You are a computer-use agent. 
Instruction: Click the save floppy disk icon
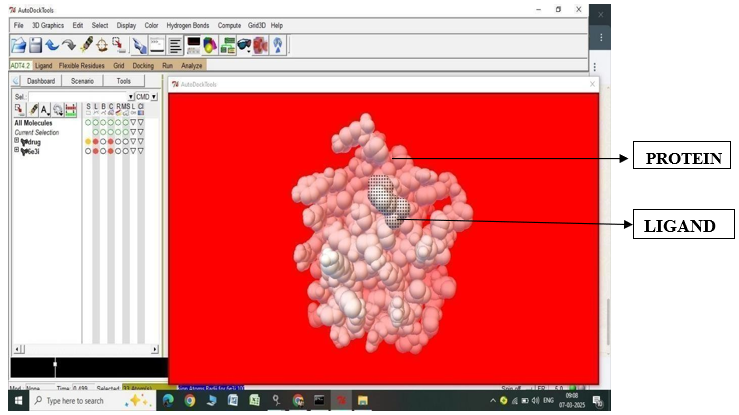(x=35, y=45)
